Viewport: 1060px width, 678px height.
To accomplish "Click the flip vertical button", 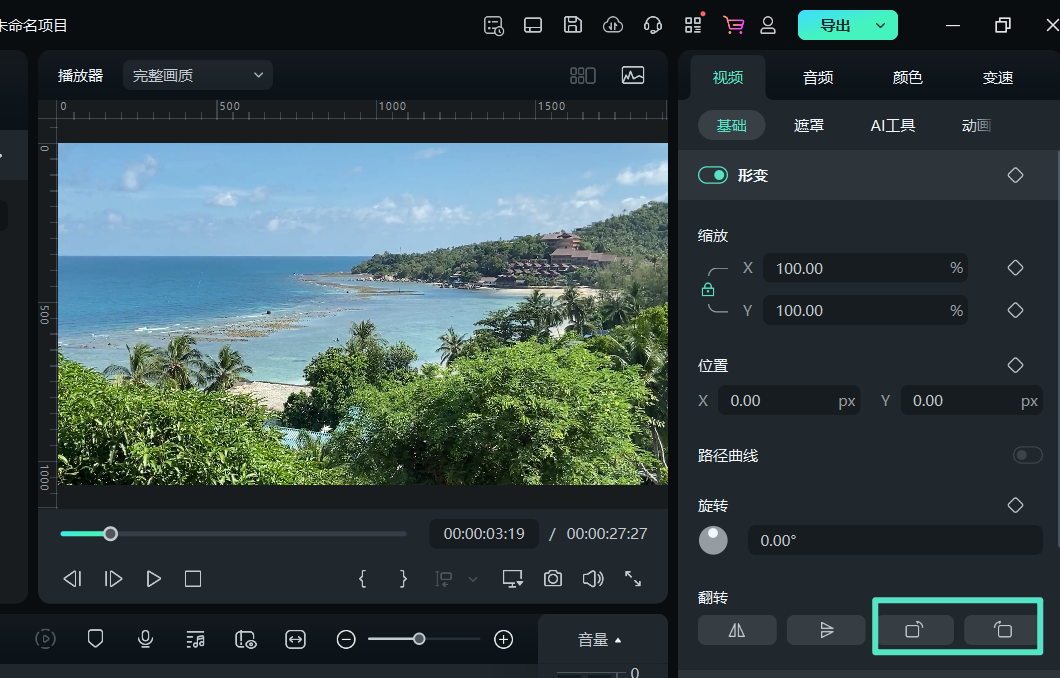I will (x=826, y=630).
